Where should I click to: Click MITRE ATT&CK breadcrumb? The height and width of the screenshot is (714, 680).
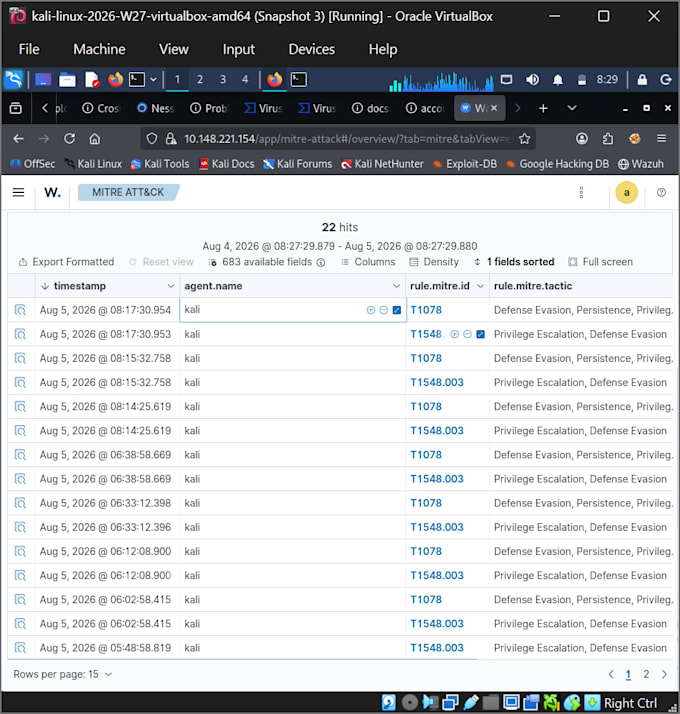pyautogui.click(x=128, y=193)
